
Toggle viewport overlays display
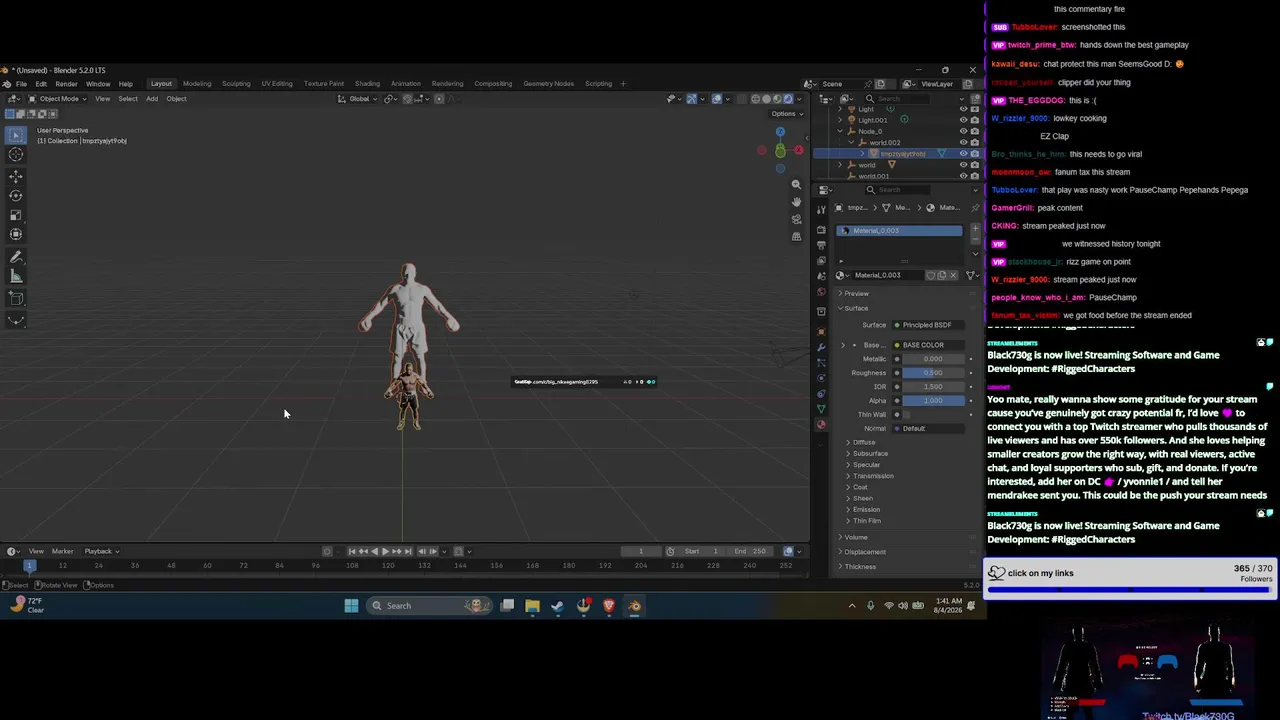(x=716, y=99)
